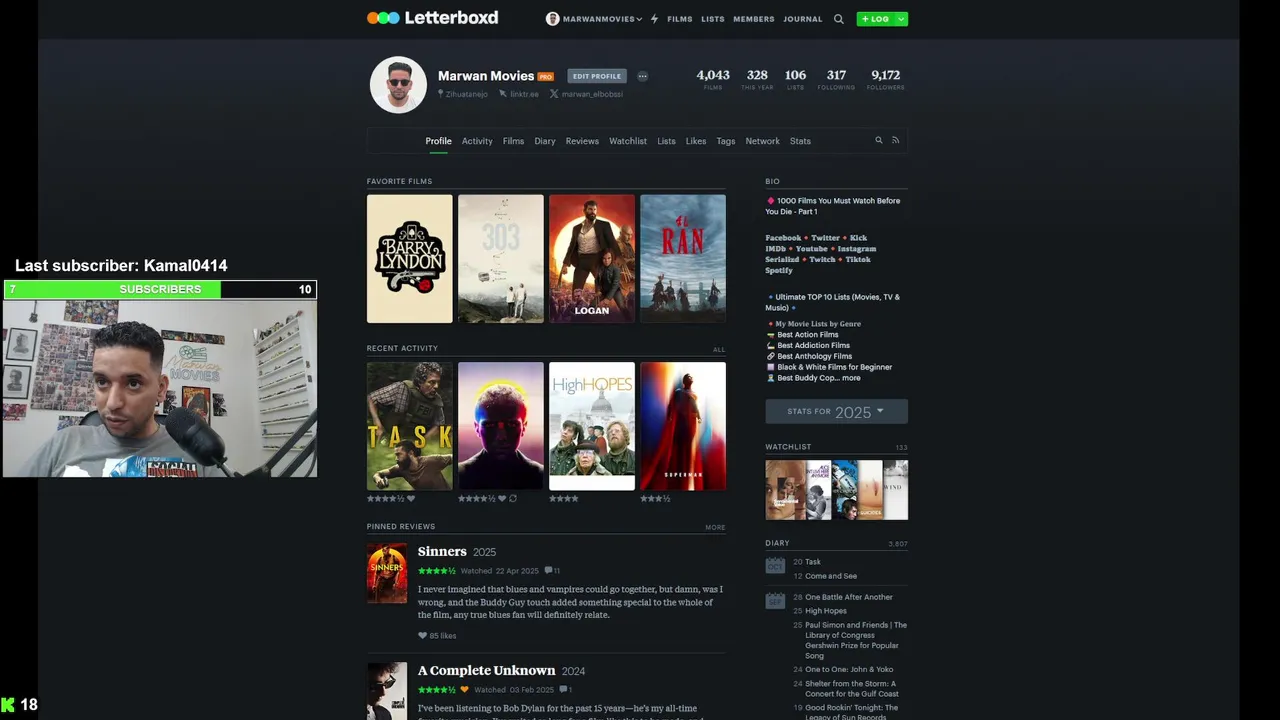Select the Profile tab

pyautogui.click(x=438, y=141)
